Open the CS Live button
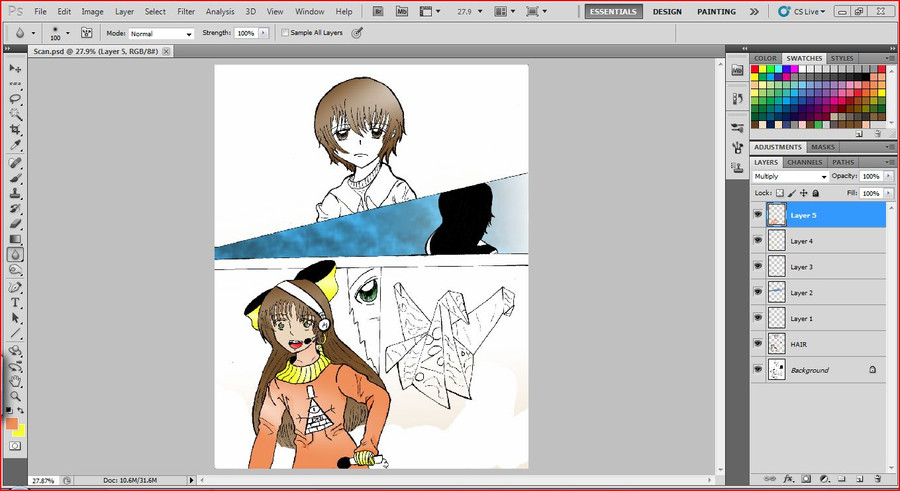 [801, 11]
